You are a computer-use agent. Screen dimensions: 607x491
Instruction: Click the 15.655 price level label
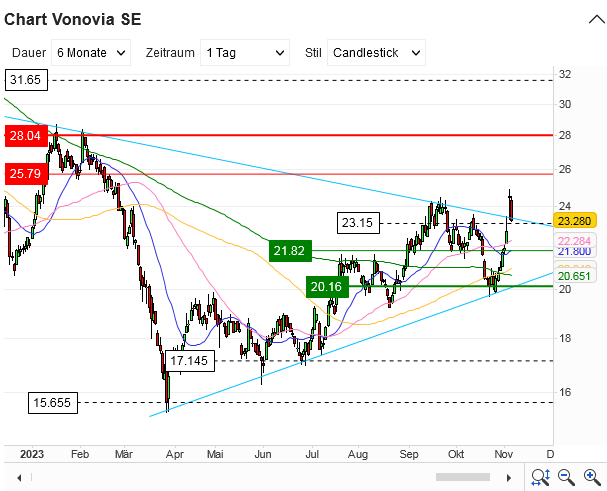point(53,403)
